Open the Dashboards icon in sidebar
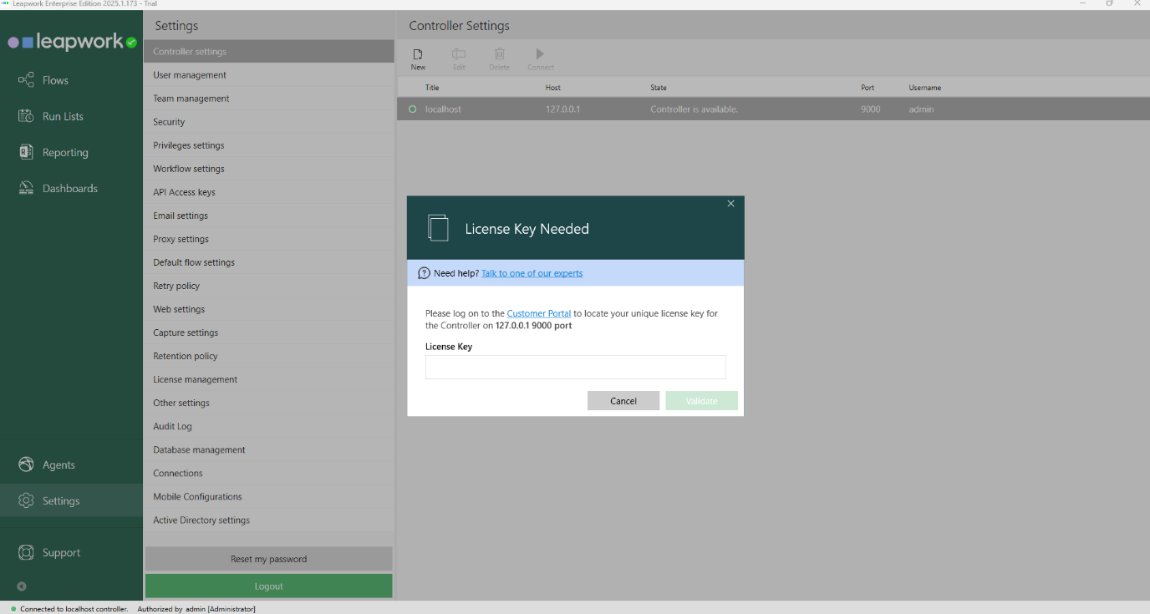The height and width of the screenshot is (614, 1150). pyautogui.click(x=26, y=188)
